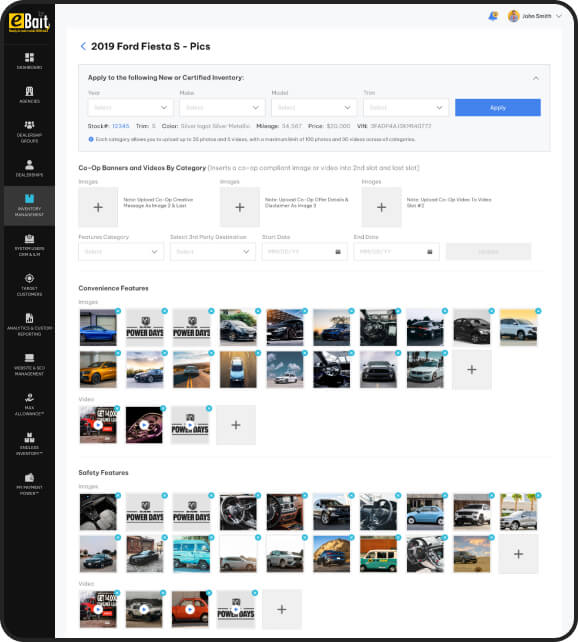Image resolution: width=578 pixels, height=642 pixels.
Task: Go back using the arrow beside the title
Action: pyautogui.click(x=83, y=46)
